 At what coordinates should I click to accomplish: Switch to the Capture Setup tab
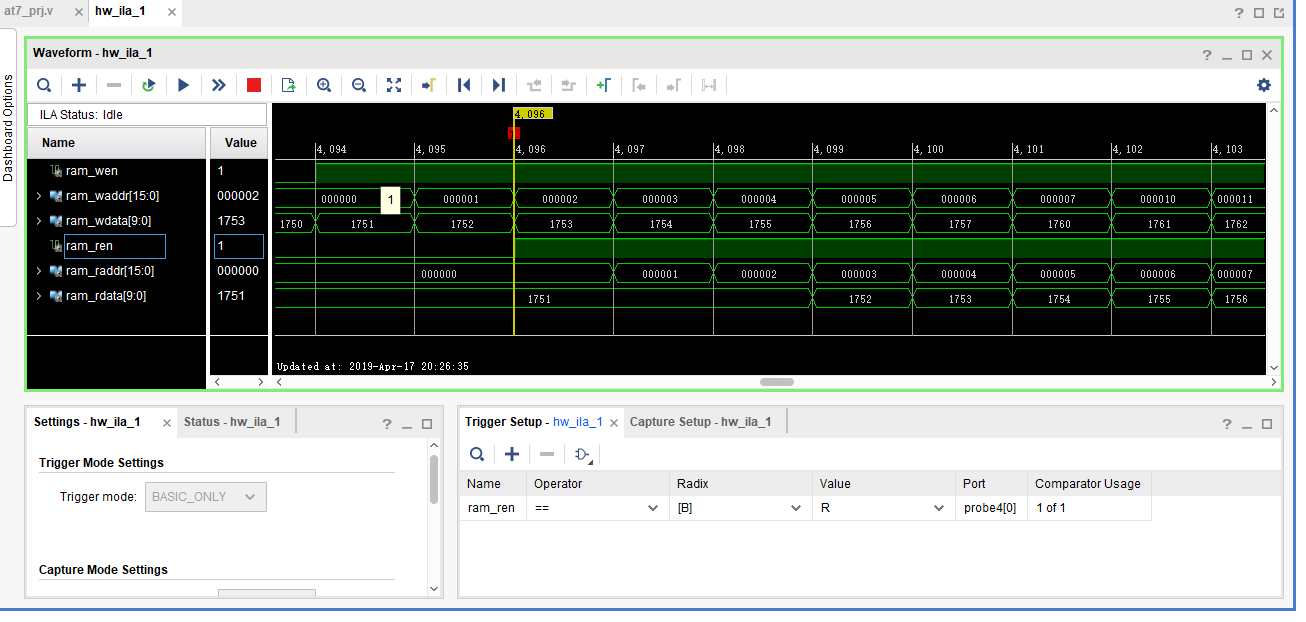click(700, 422)
